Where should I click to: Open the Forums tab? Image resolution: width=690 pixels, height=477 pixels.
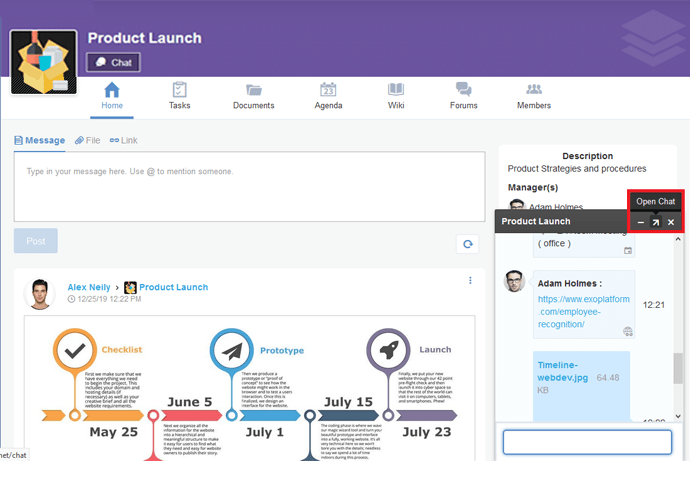coord(463,96)
